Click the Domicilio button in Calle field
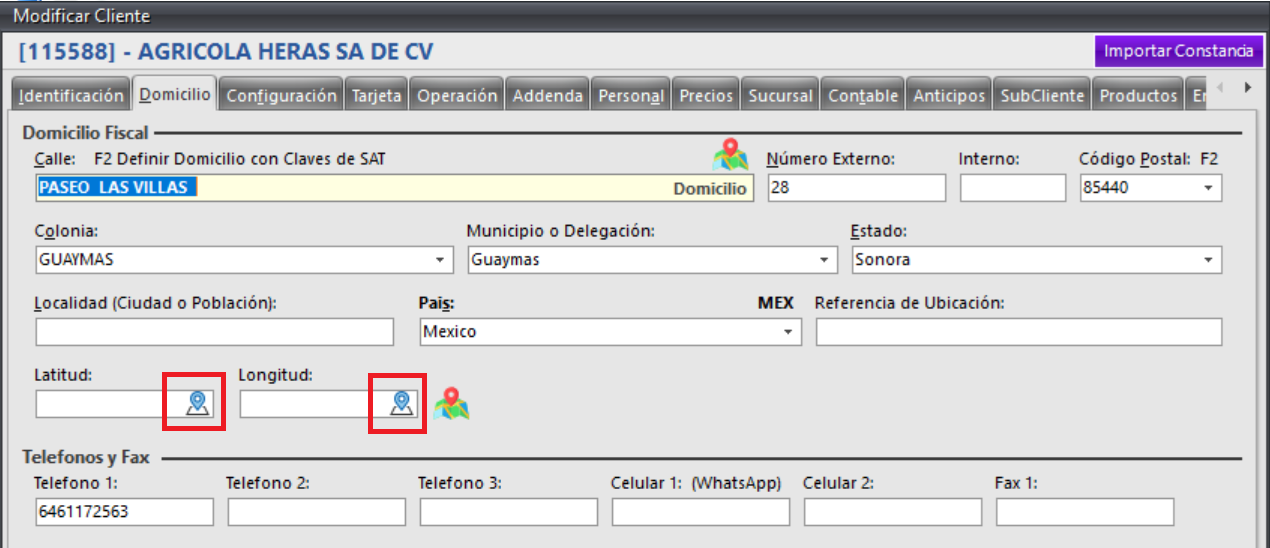 (x=709, y=188)
